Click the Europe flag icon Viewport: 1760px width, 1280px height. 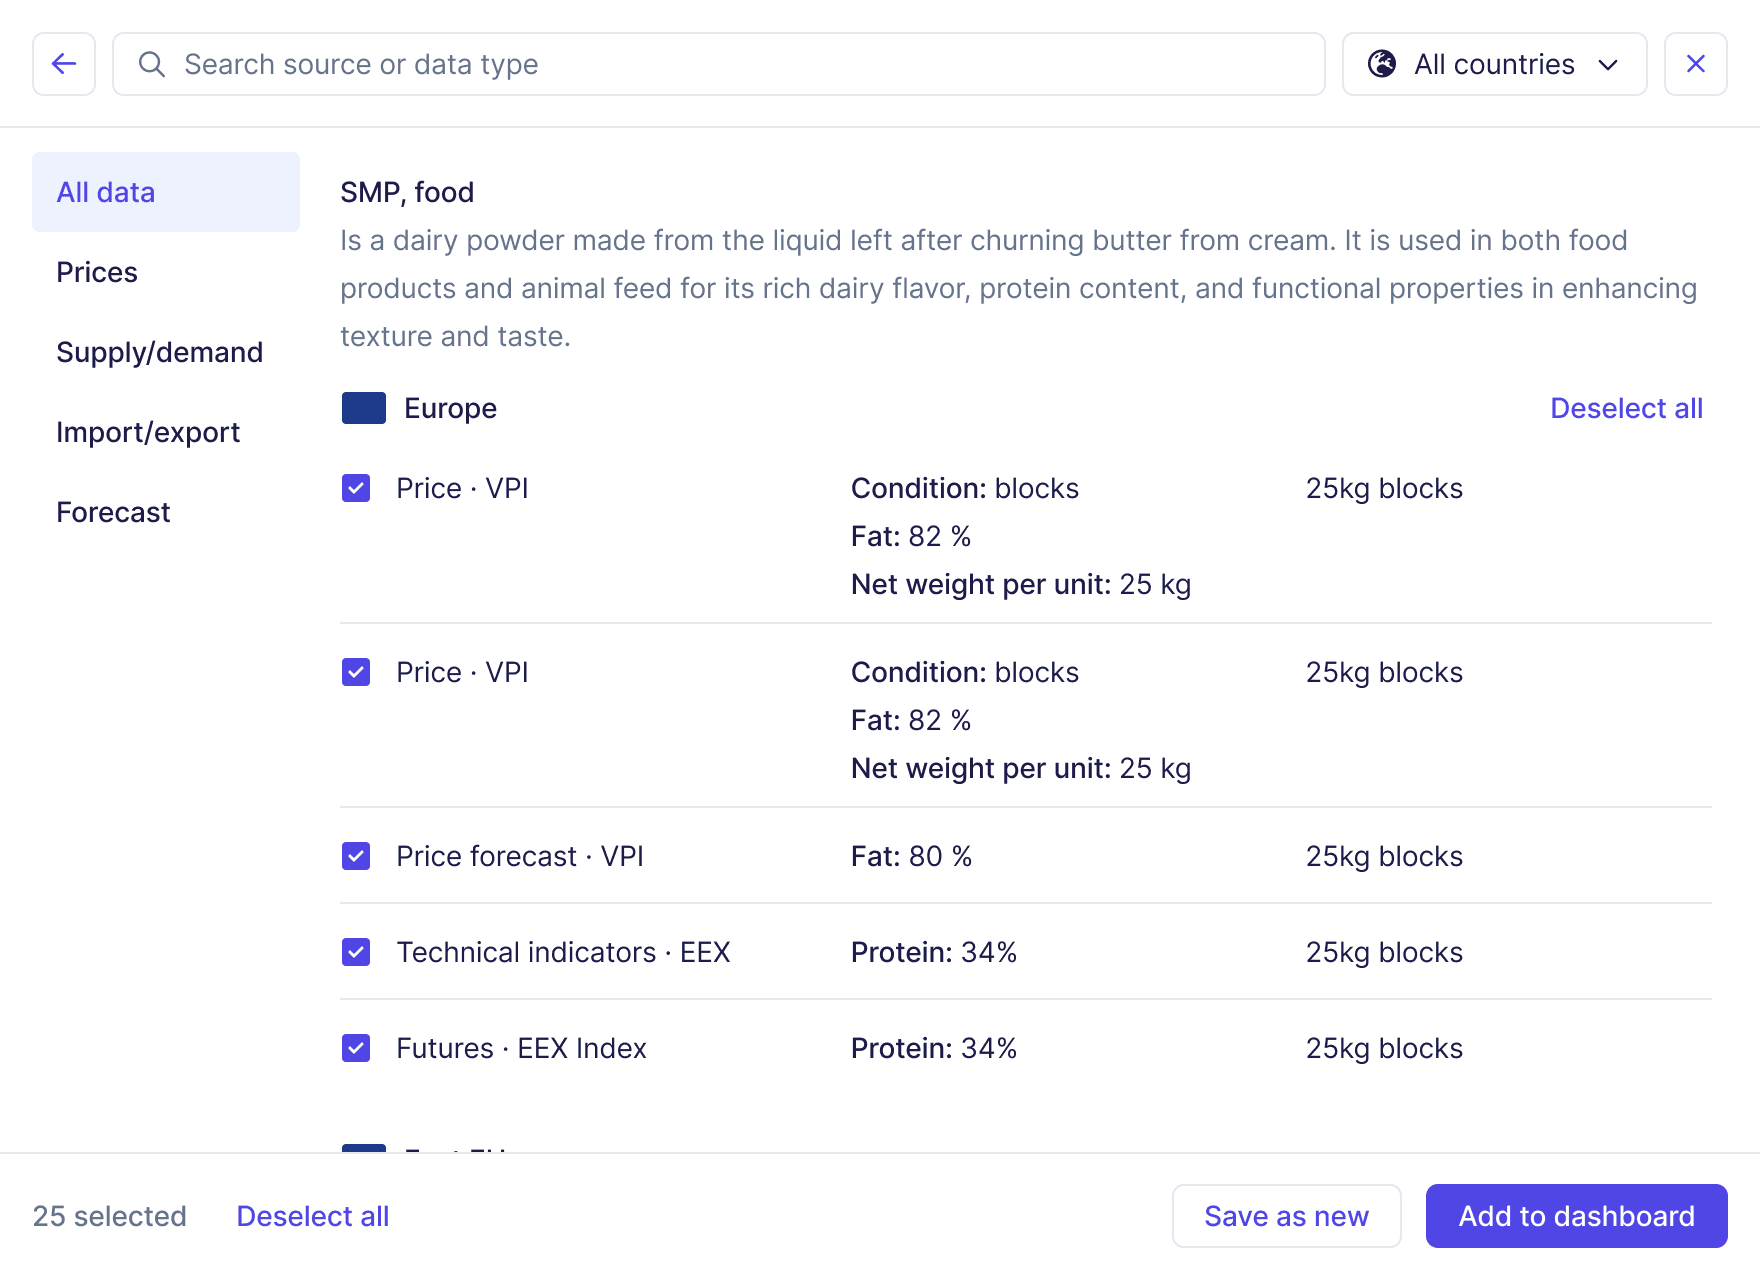coord(364,408)
